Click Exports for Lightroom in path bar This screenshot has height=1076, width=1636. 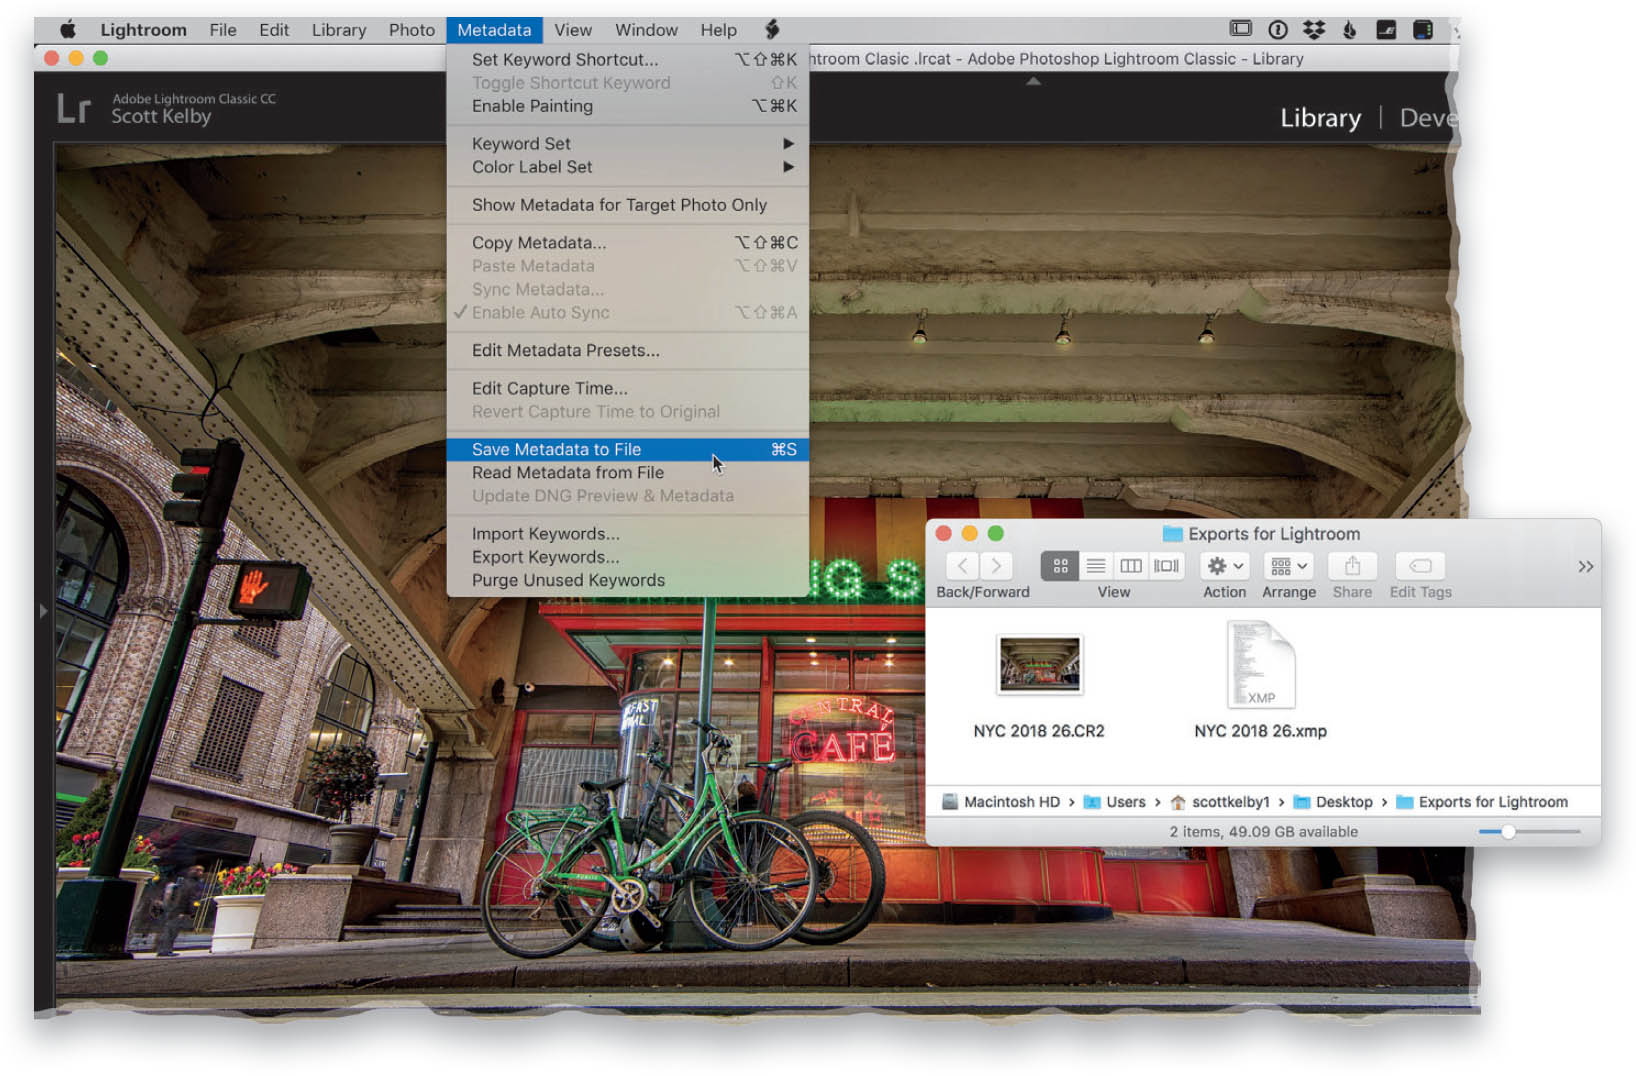point(1482,802)
